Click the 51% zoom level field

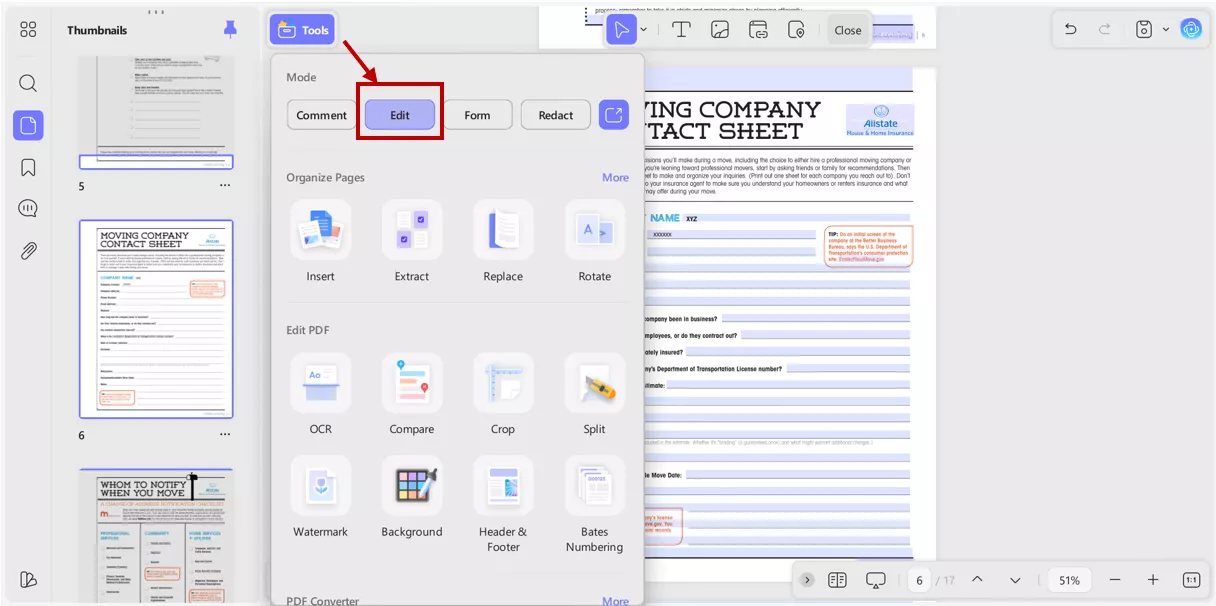(x=1069, y=580)
